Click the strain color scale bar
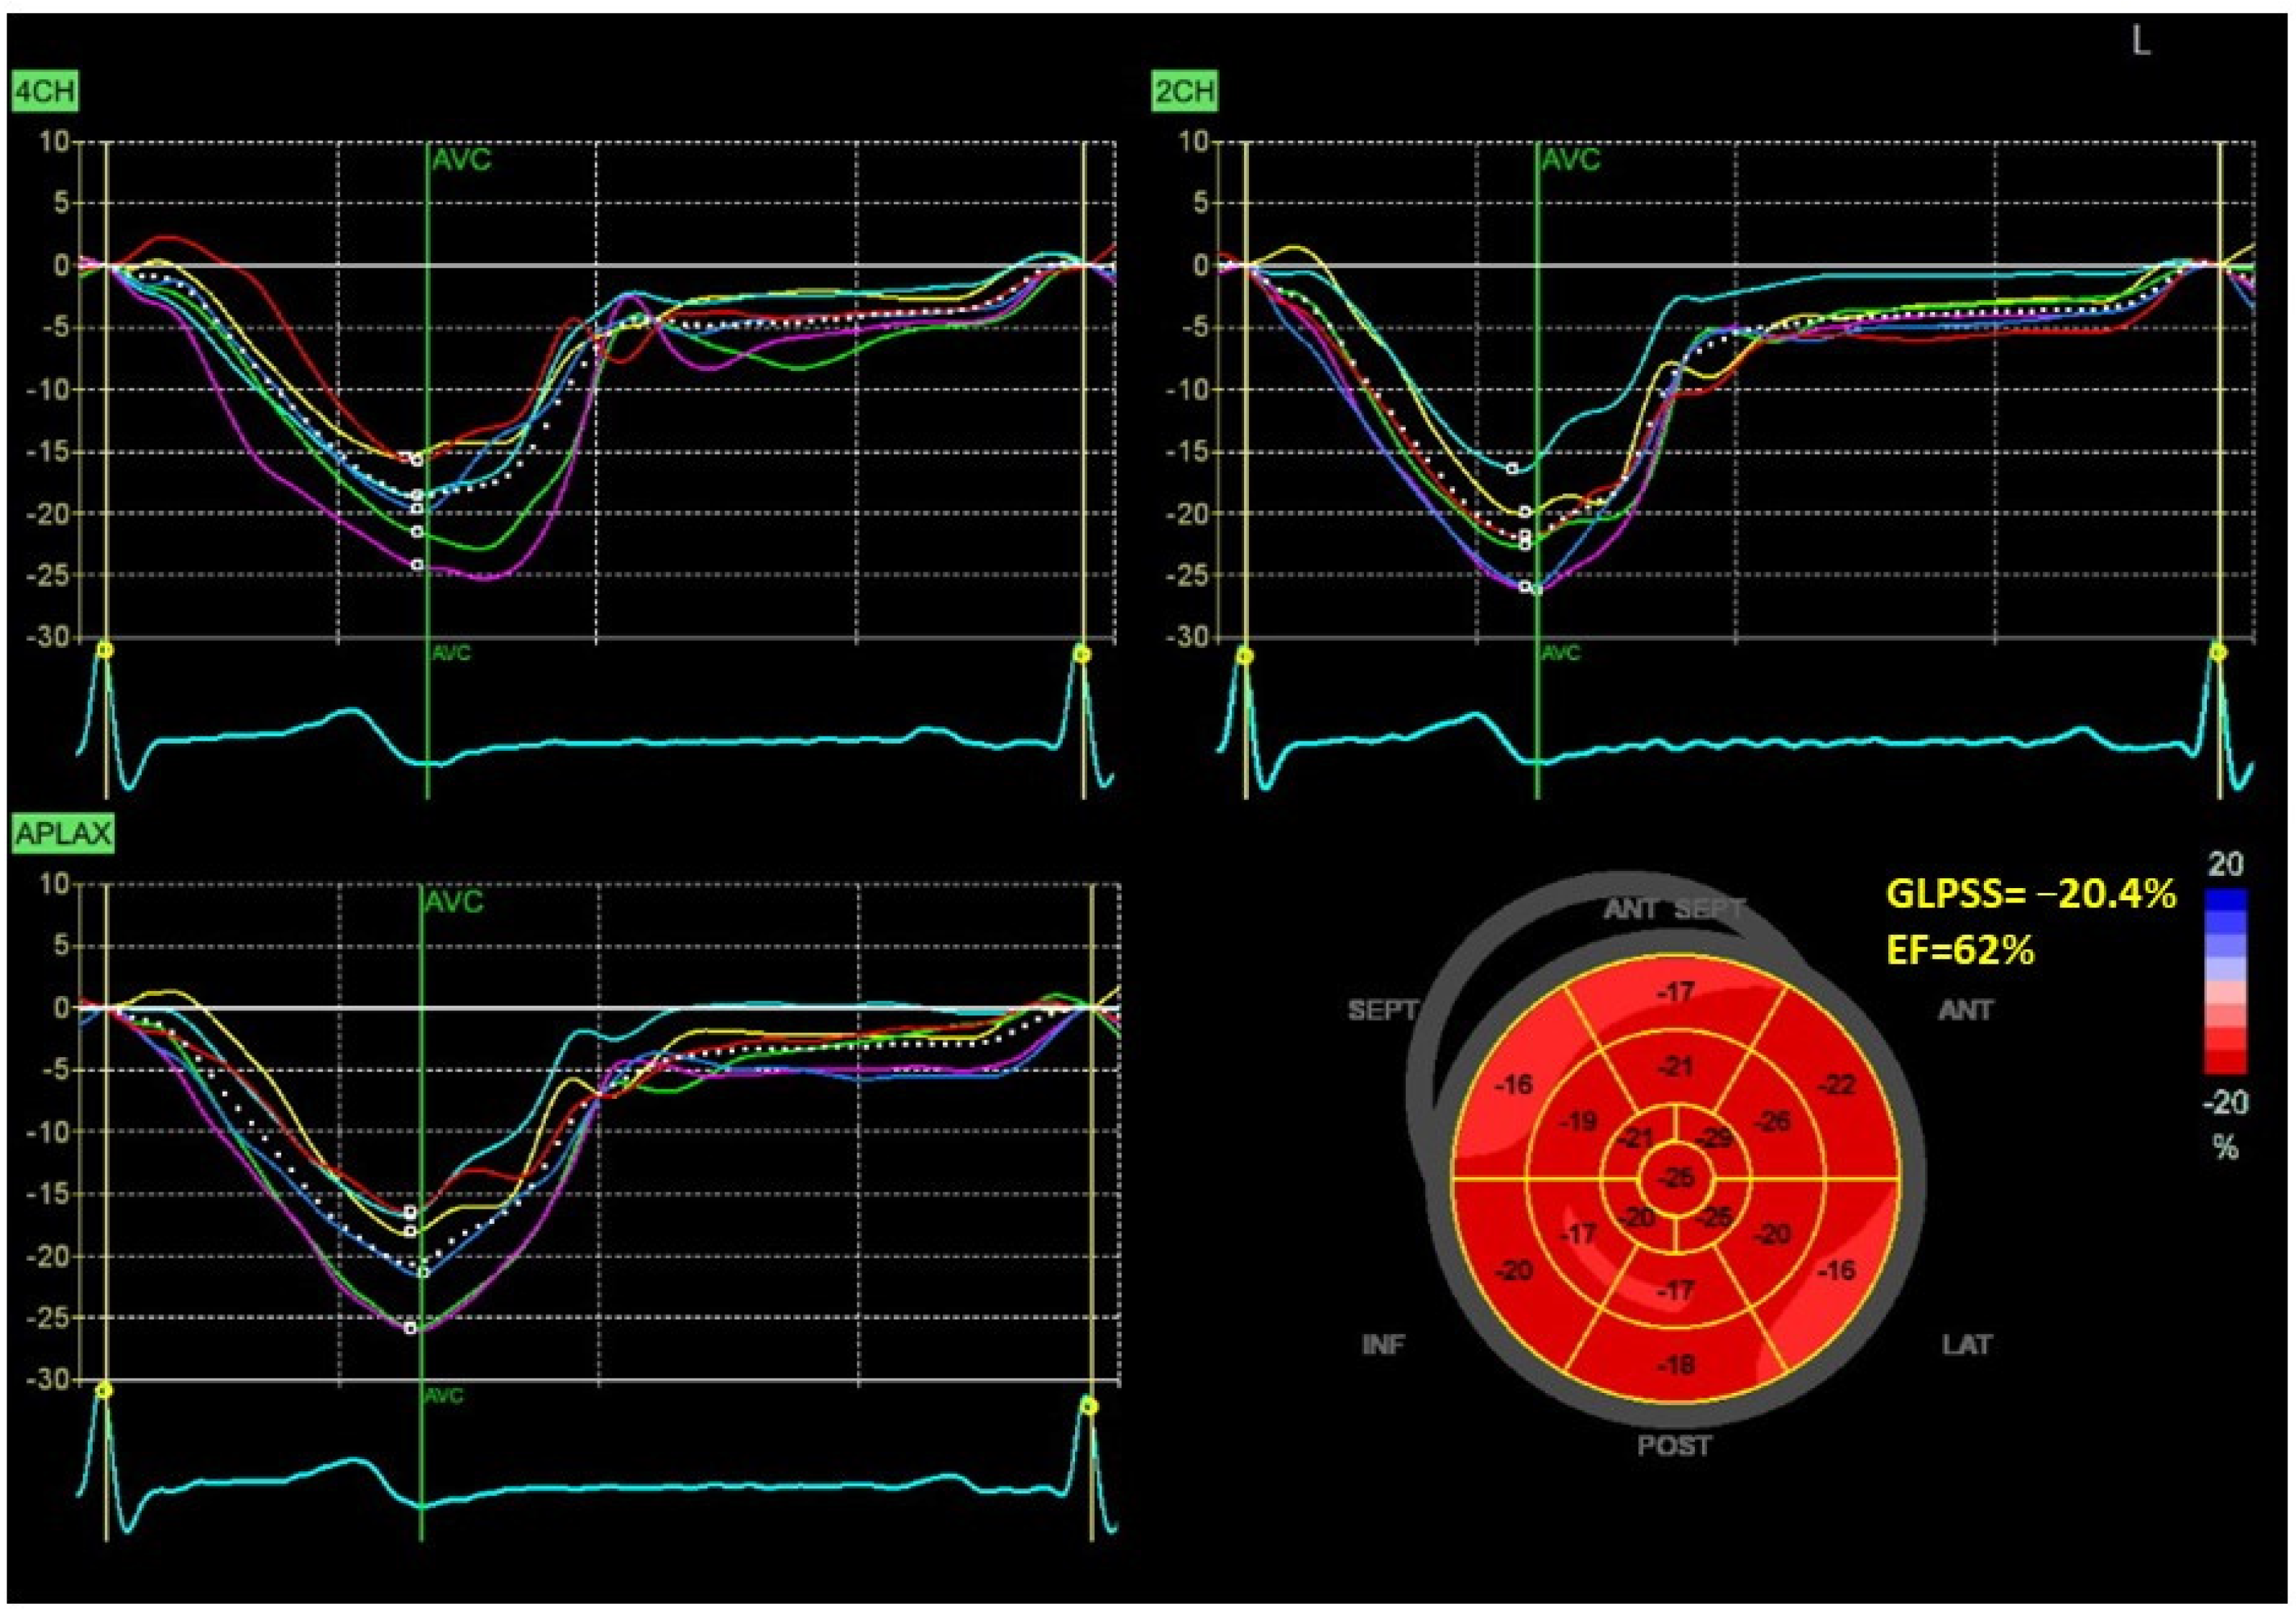Image resolution: width=2296 pixels, height=1613 pixels. click(2225, 981)
